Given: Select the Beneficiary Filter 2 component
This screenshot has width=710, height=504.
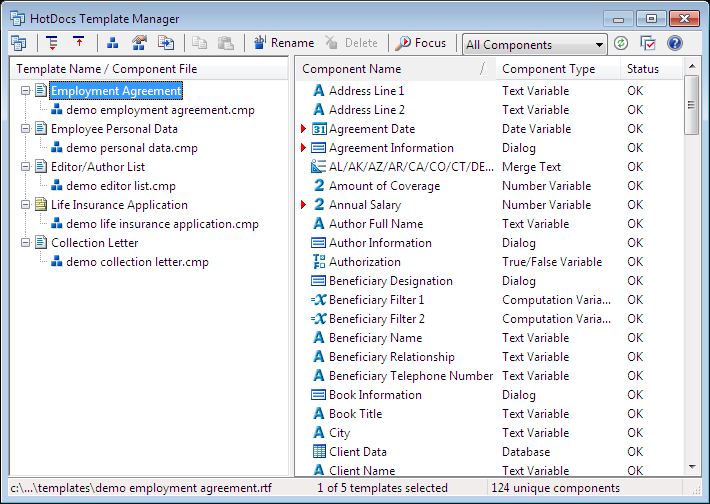Looking at the screenshot, I should point(377,319).
